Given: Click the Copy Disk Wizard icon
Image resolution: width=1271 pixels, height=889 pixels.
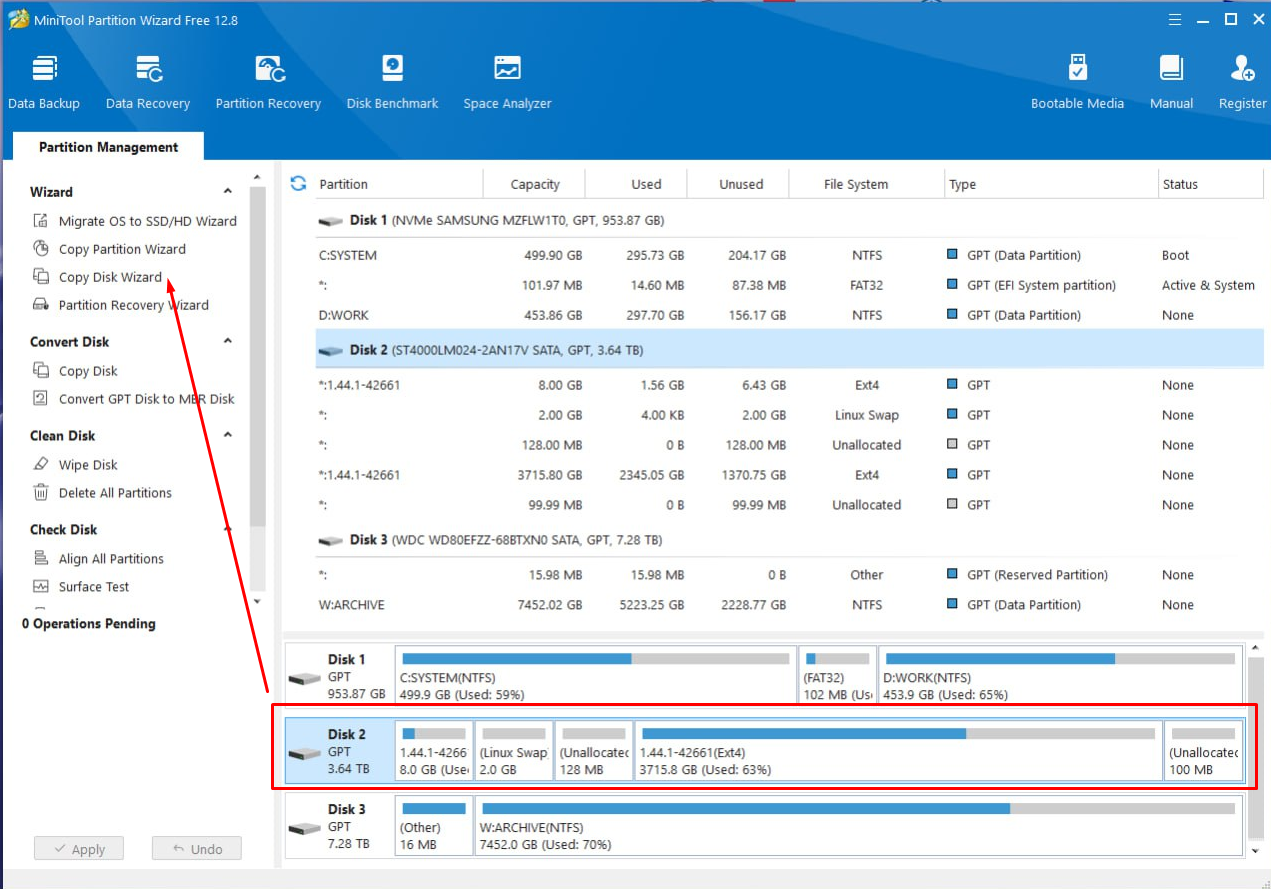Looking at the screenshot, I should (41, 277).
